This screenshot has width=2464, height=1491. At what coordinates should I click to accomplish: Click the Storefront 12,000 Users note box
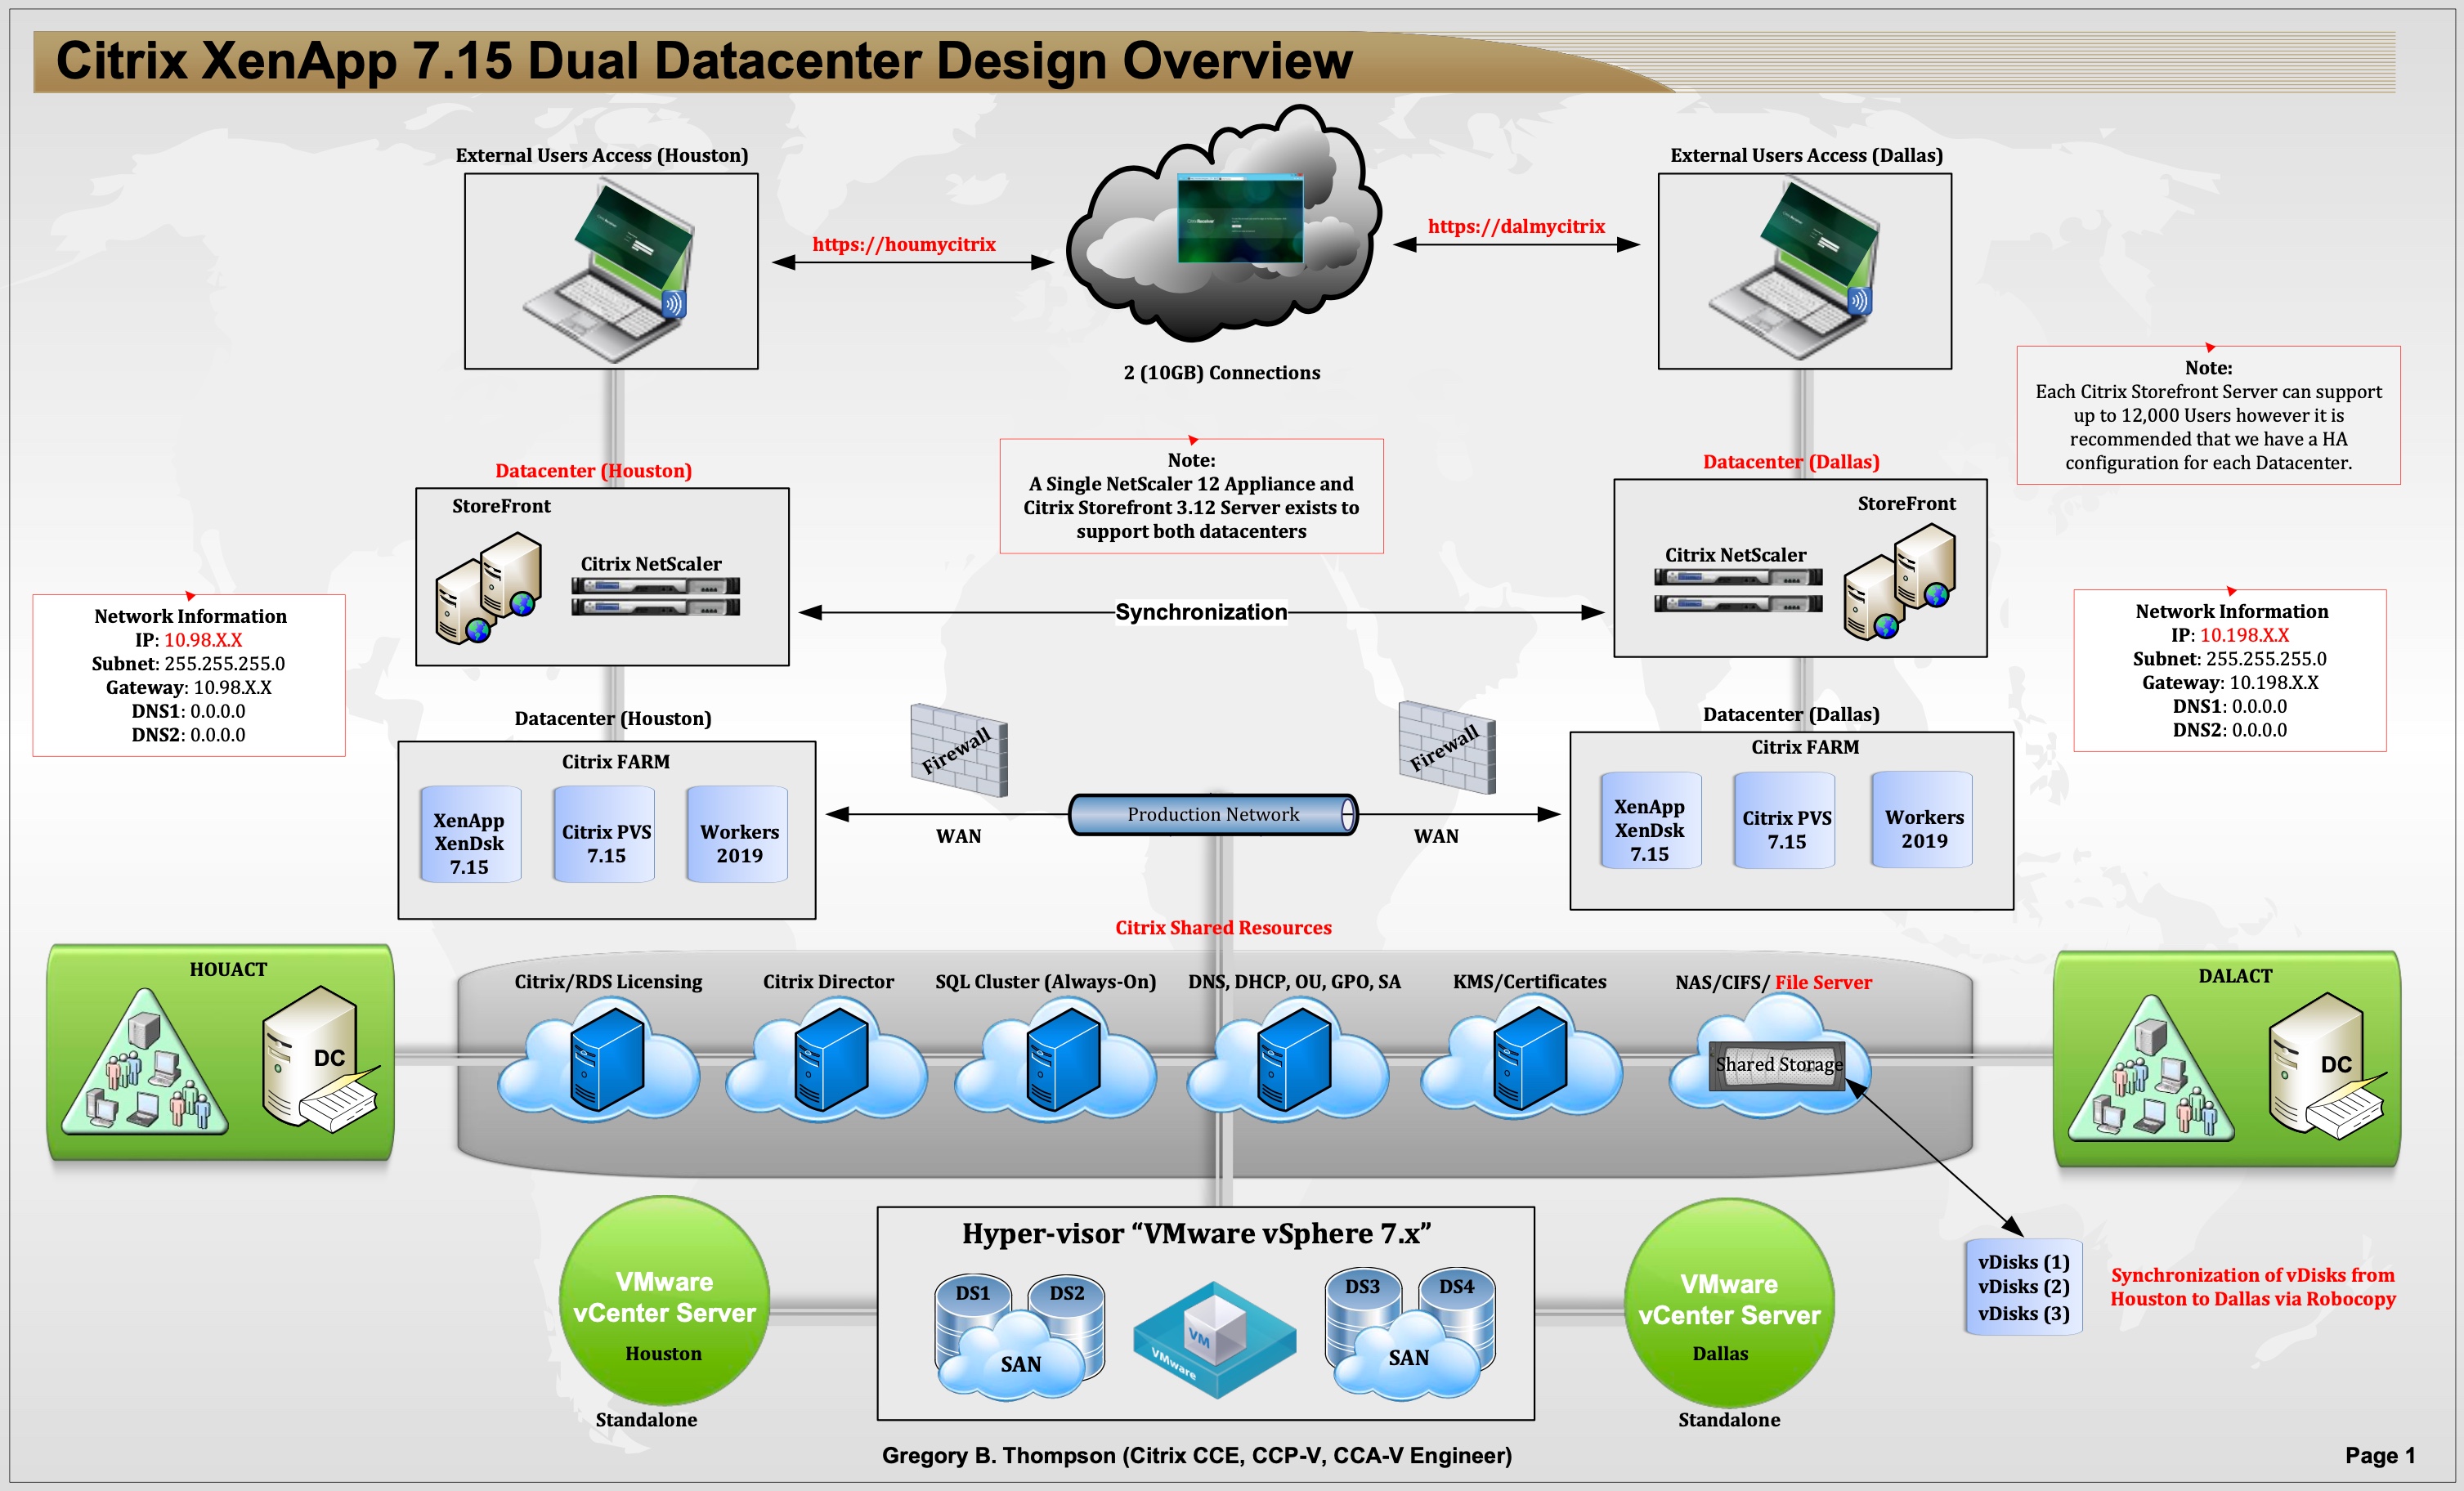(2208, 415)
